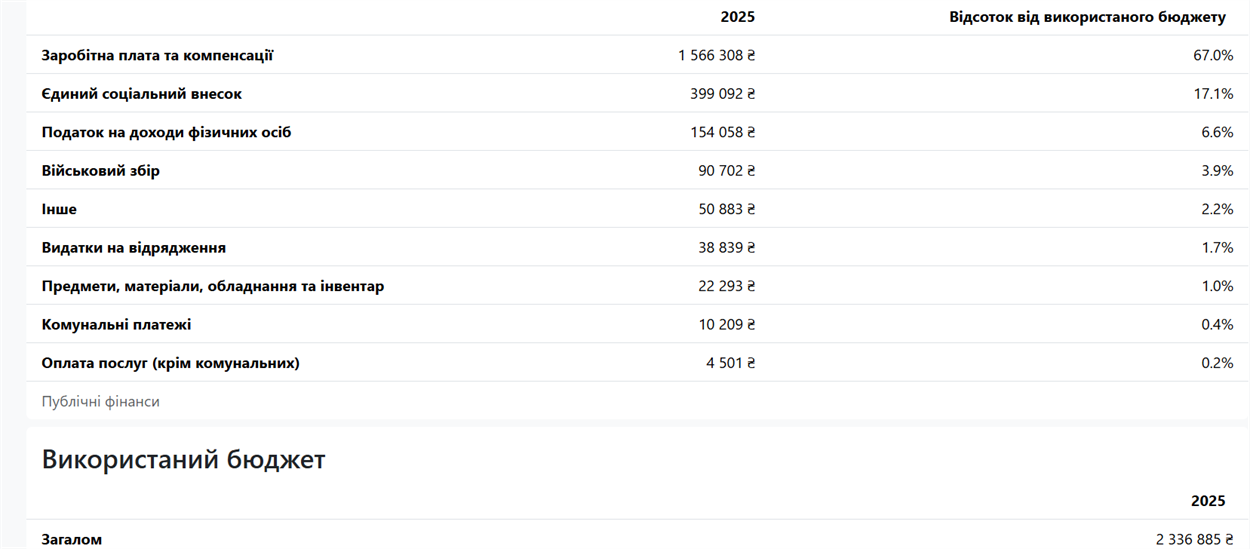Click the 67.0% percentage value
This screenshot has height=549, width=1250.
click(x=1213, y=55)
